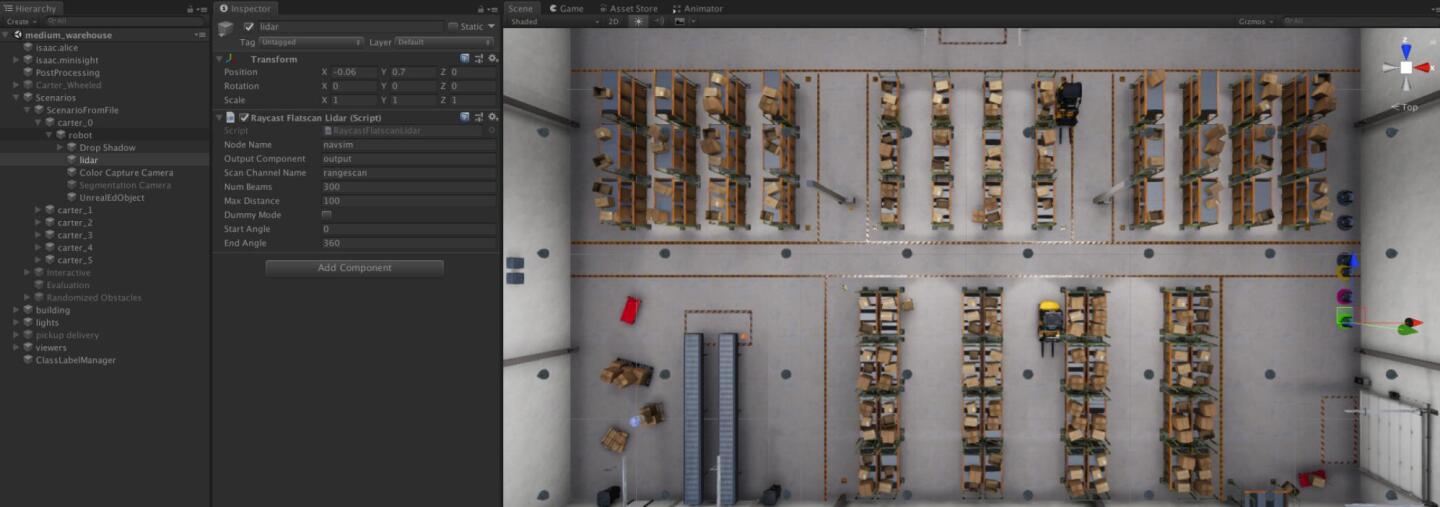Toggle scene lighting sun icon

point(639,21)
